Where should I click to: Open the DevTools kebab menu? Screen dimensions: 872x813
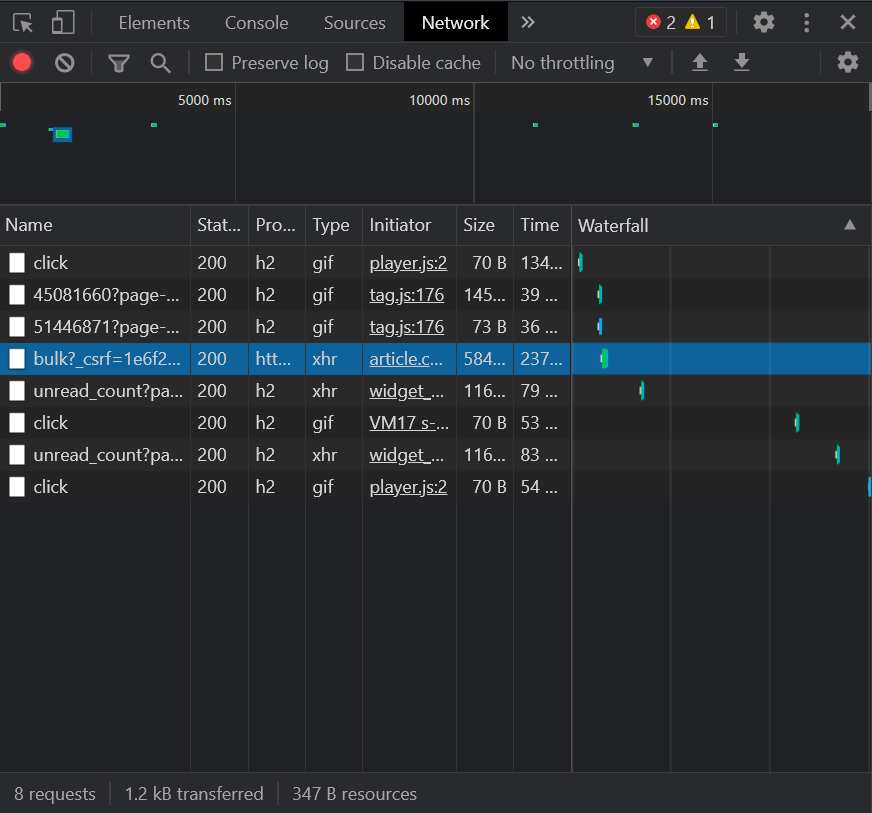pyautogui.click(x=807, y=22)
